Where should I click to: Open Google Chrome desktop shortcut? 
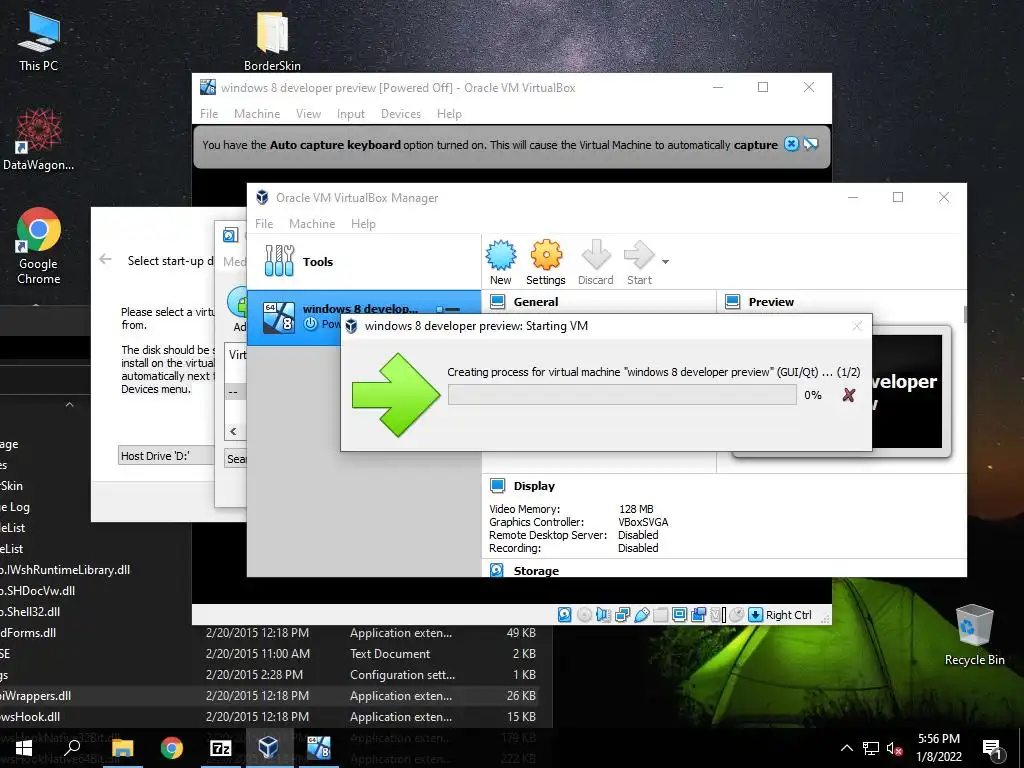point(39,247)
